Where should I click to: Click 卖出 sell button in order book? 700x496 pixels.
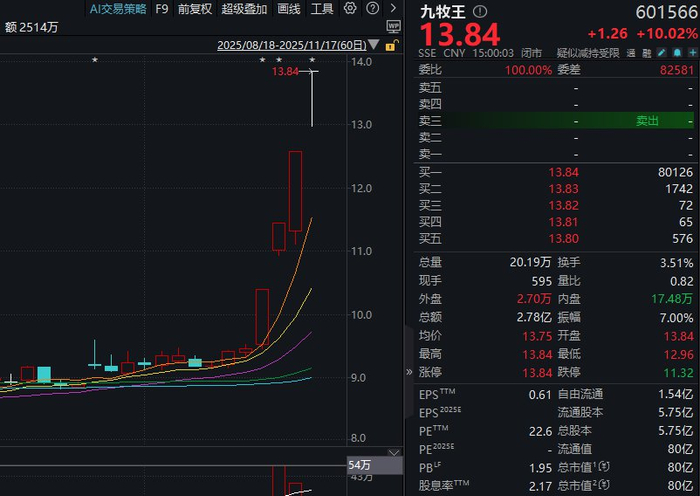[647, 121]
